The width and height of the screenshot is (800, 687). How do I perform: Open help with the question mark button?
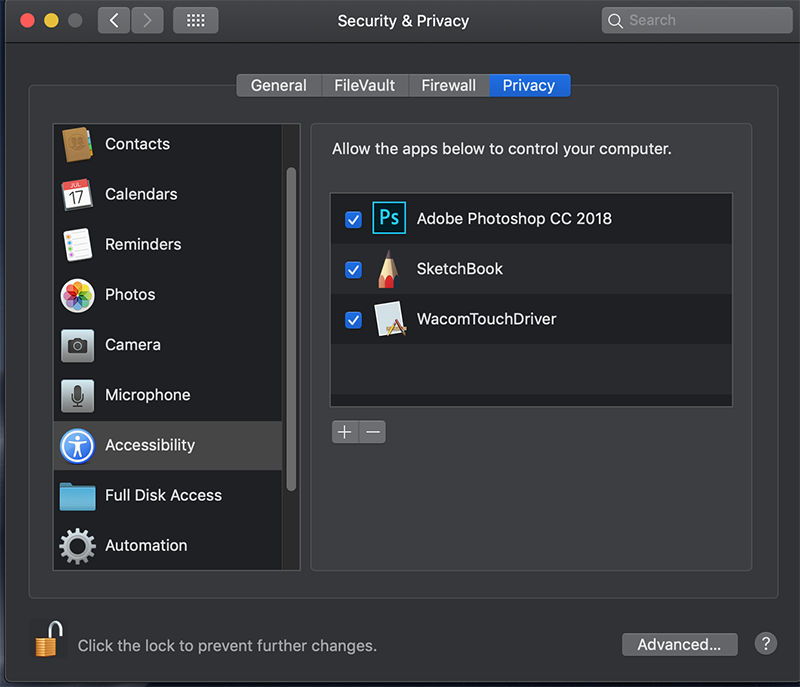765,644
